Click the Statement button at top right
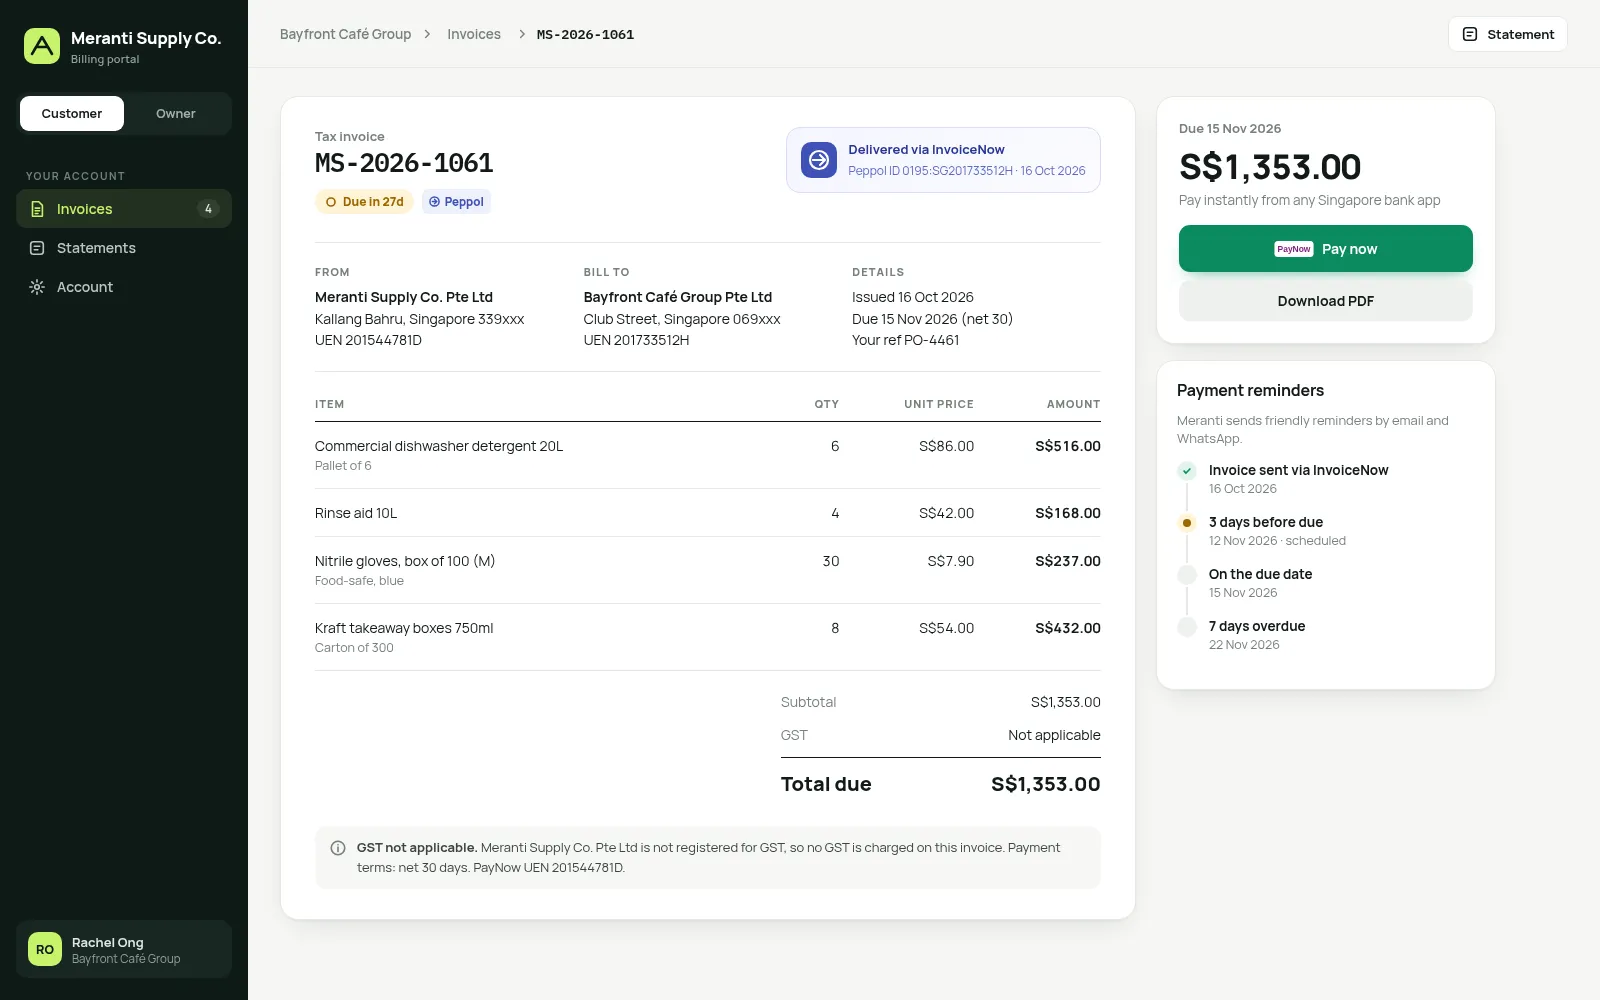The height and width of the screenshot is (1000, 1600). (x=1507, y=34)
